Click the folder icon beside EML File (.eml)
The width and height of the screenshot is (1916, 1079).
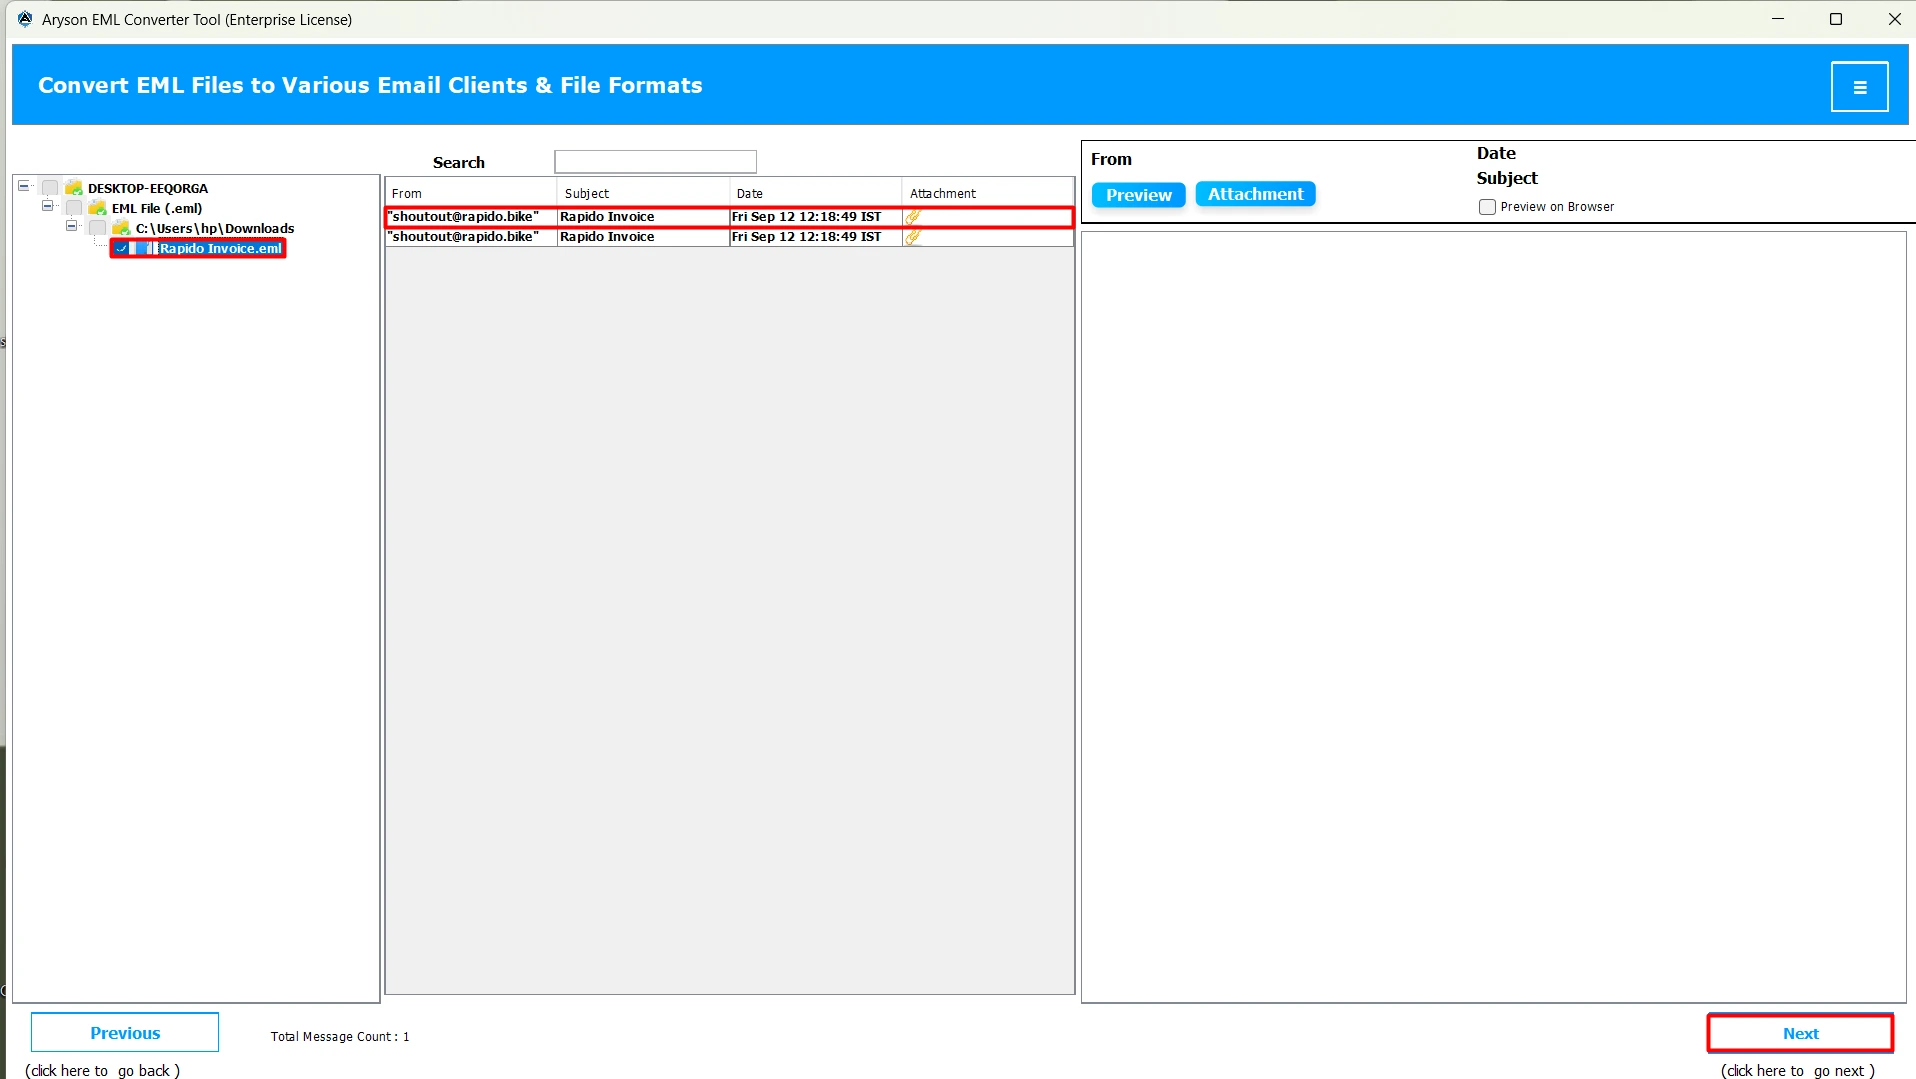[97, 208]
